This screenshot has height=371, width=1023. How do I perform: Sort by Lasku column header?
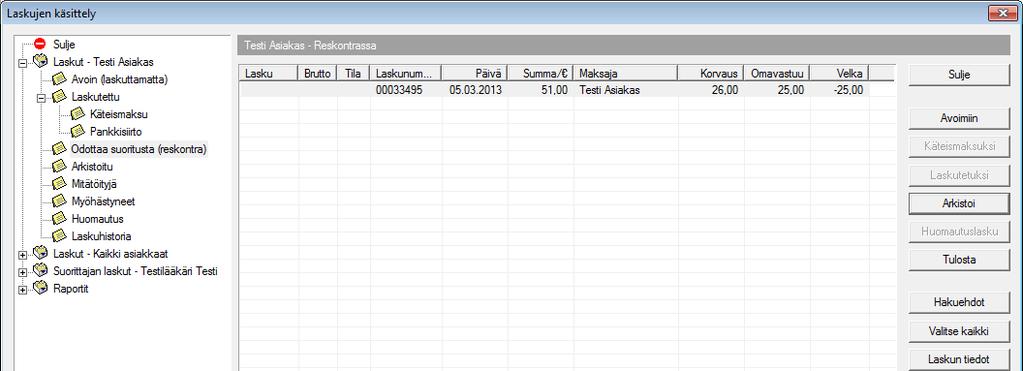pos(269,74)
